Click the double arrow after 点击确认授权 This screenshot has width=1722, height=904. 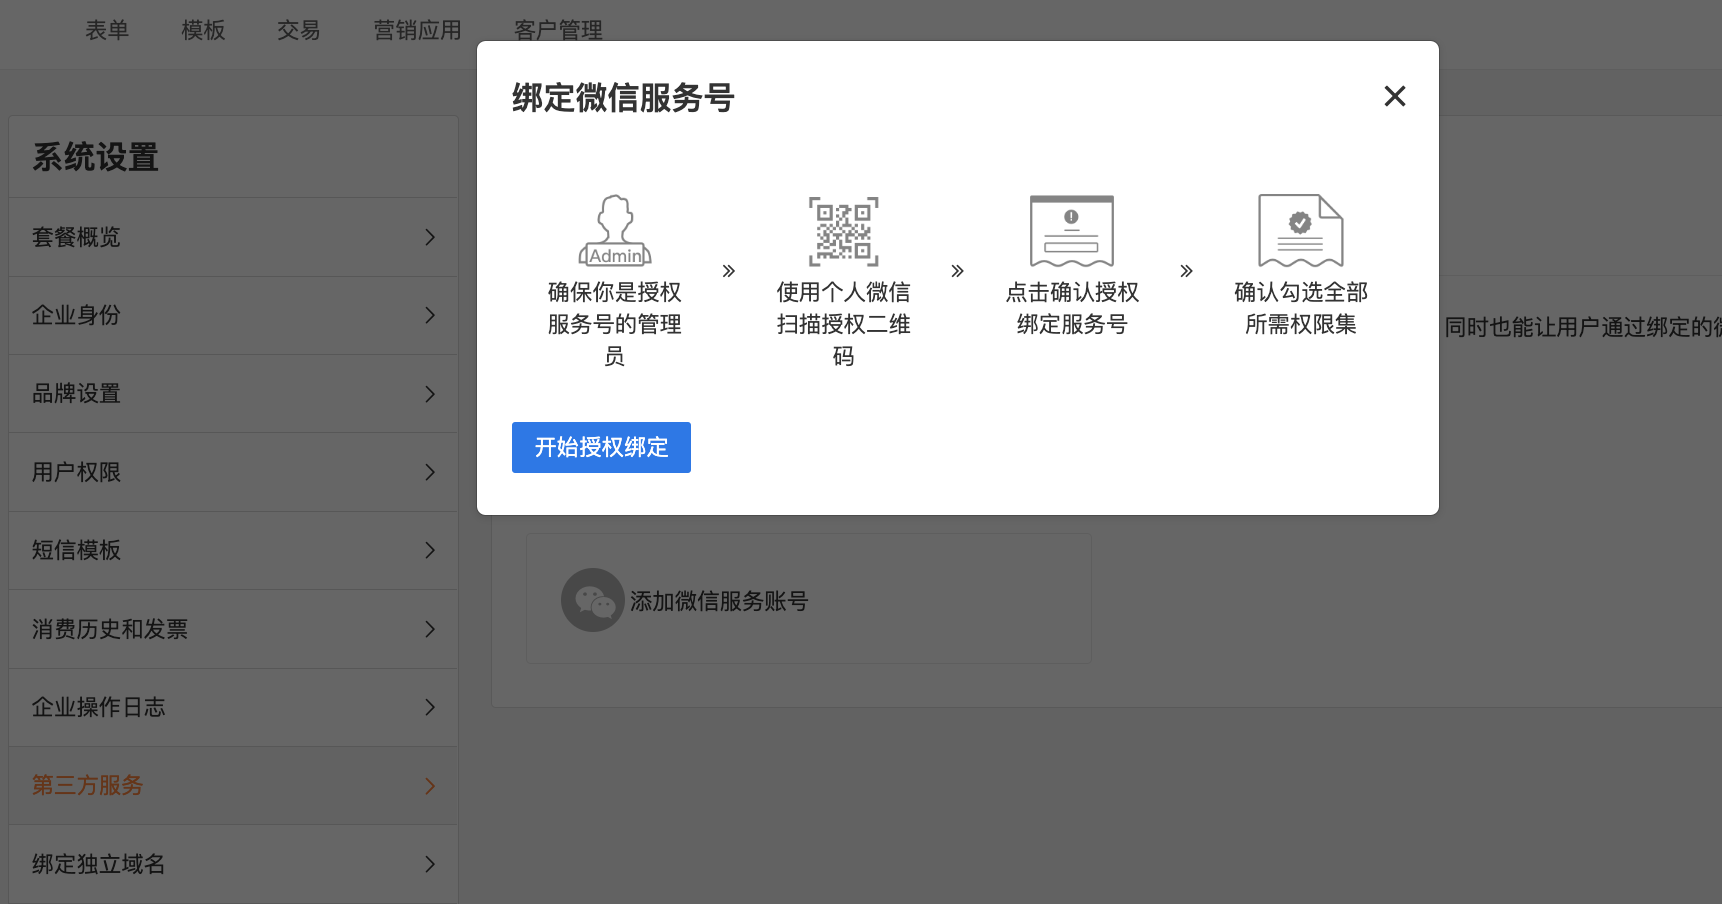(1186, 271)
